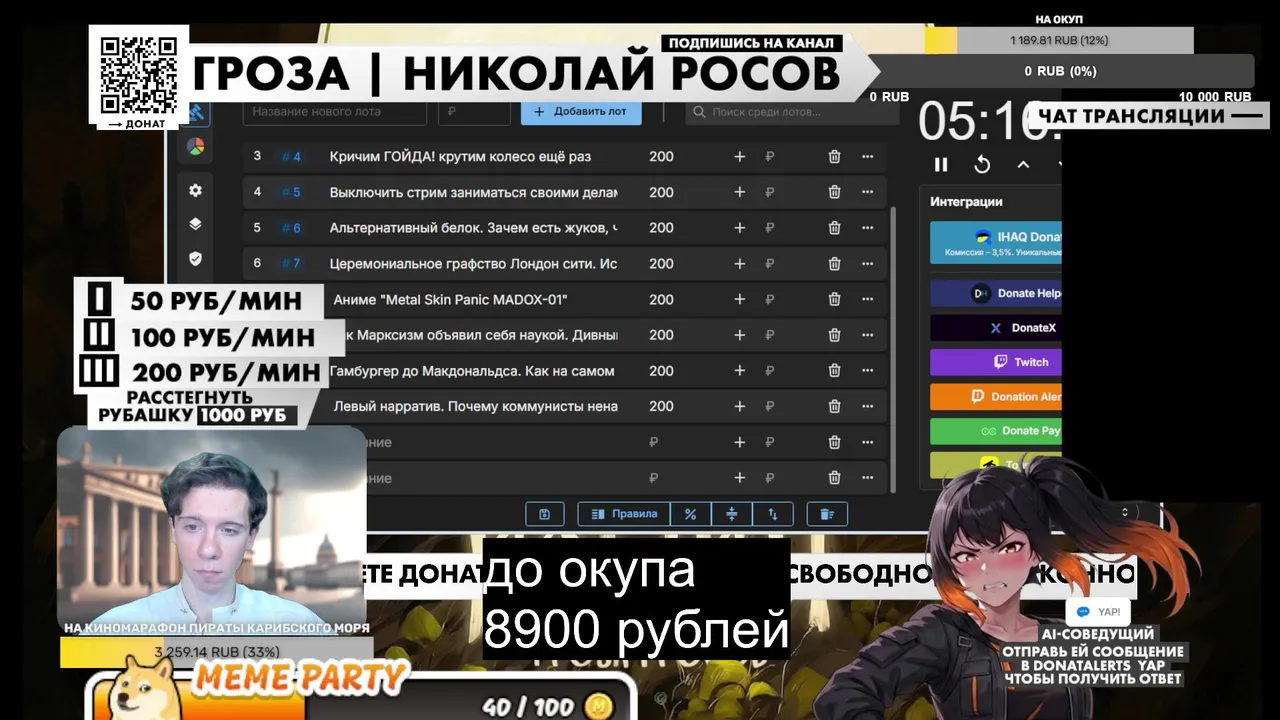Open more options for 'Выключить стрим' lot
Screen dimensions: 1280x720
click(x=867, y=192)
